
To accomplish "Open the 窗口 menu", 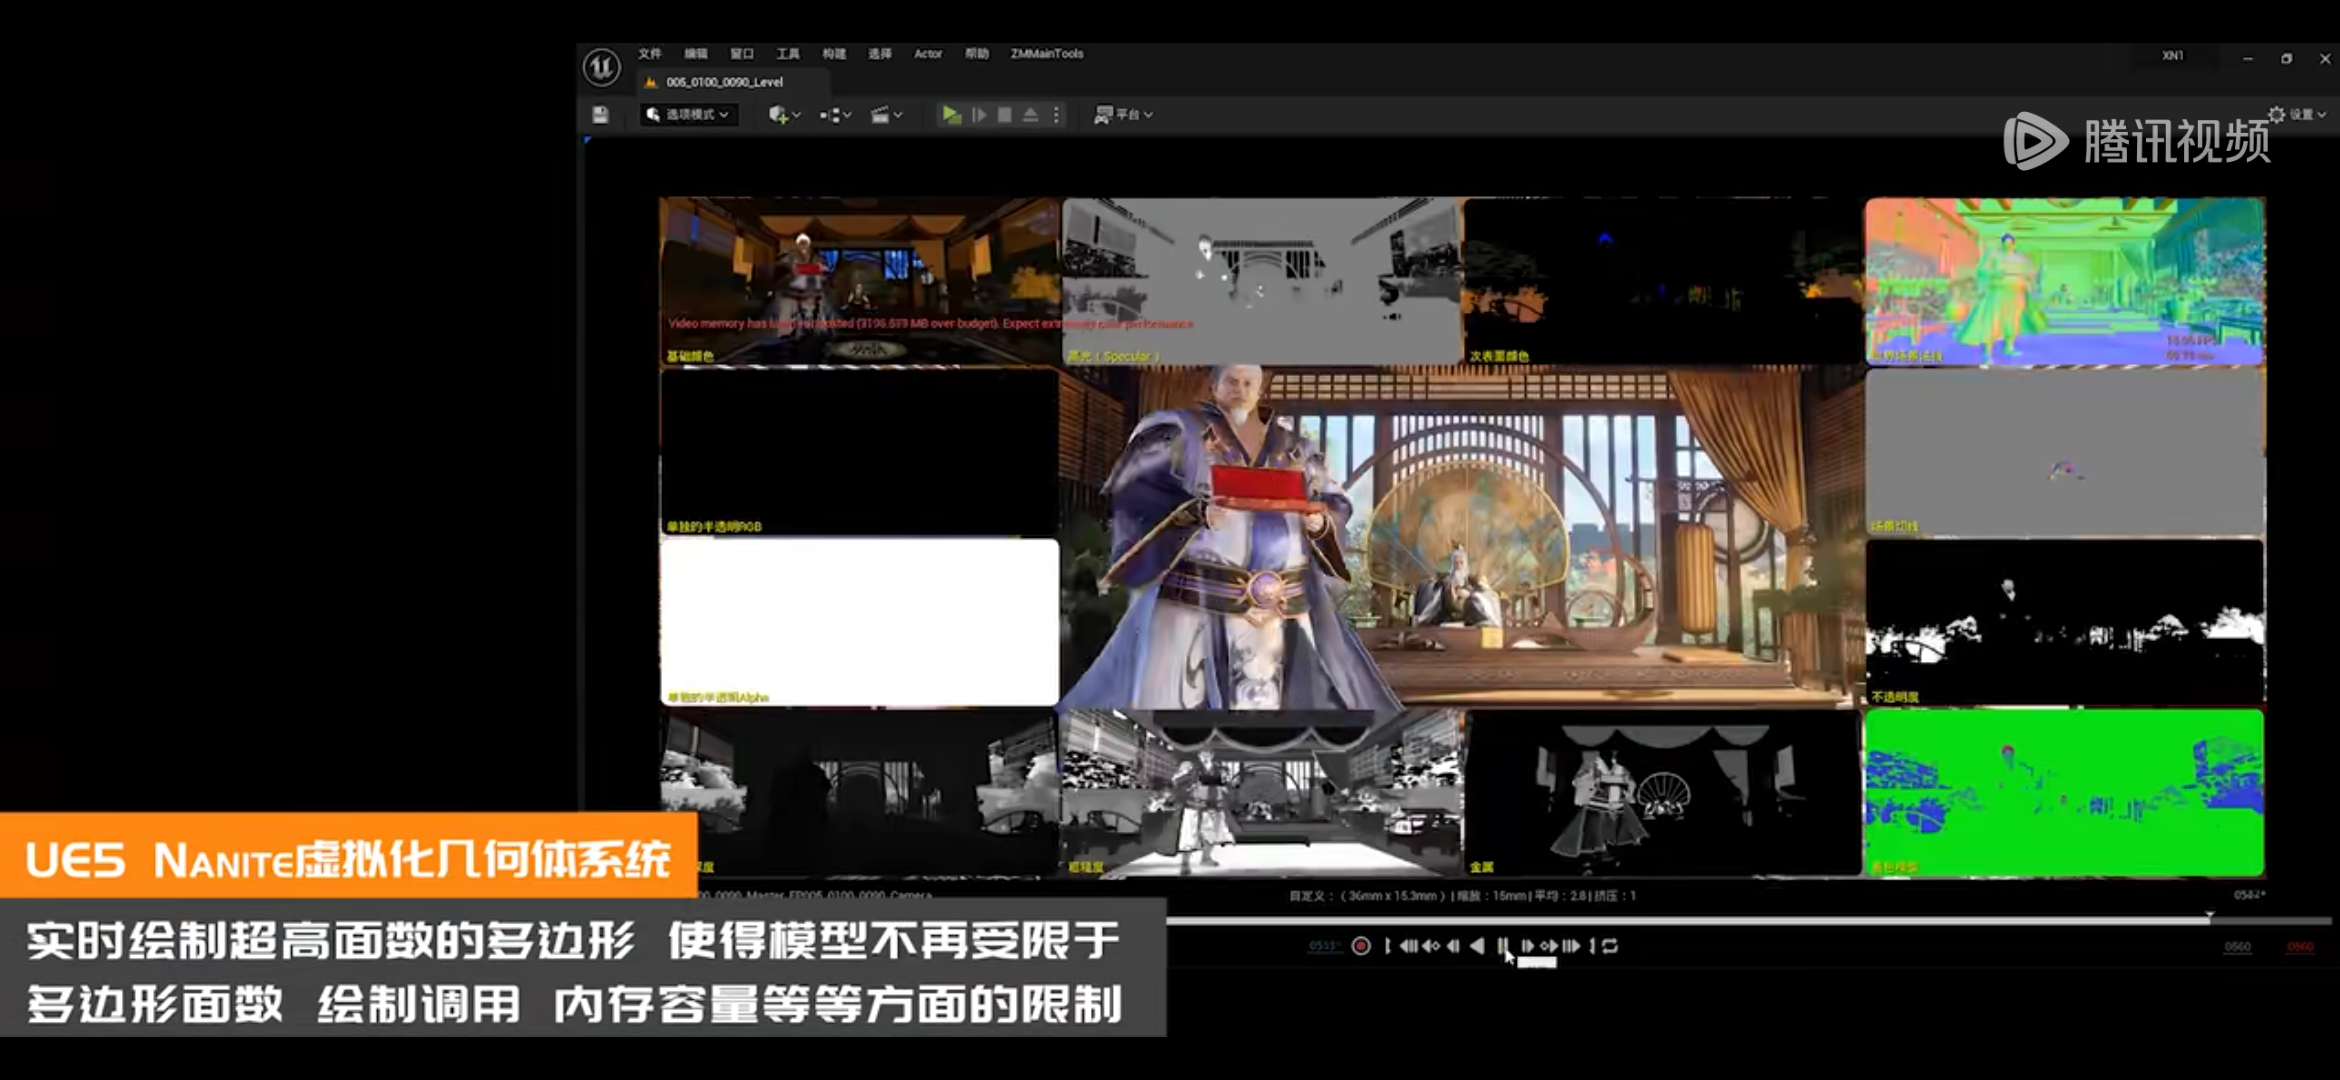I will tap(742, 54).
